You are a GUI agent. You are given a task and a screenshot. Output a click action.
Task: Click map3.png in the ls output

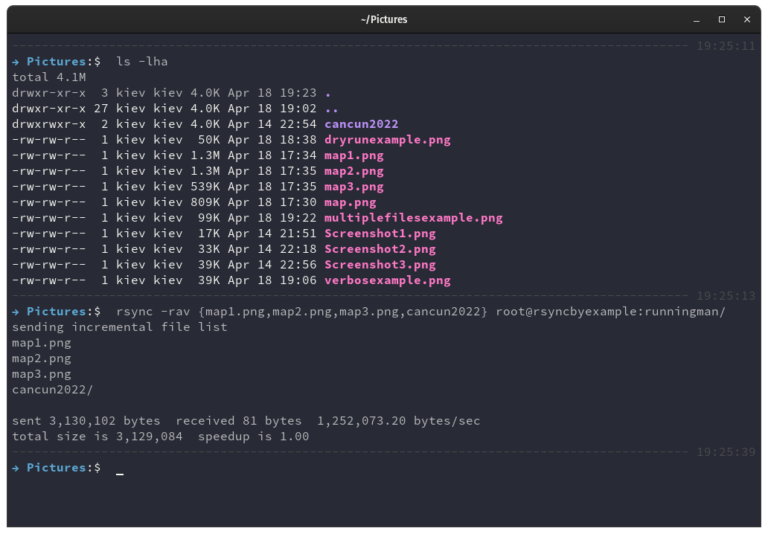pos(354,187)
